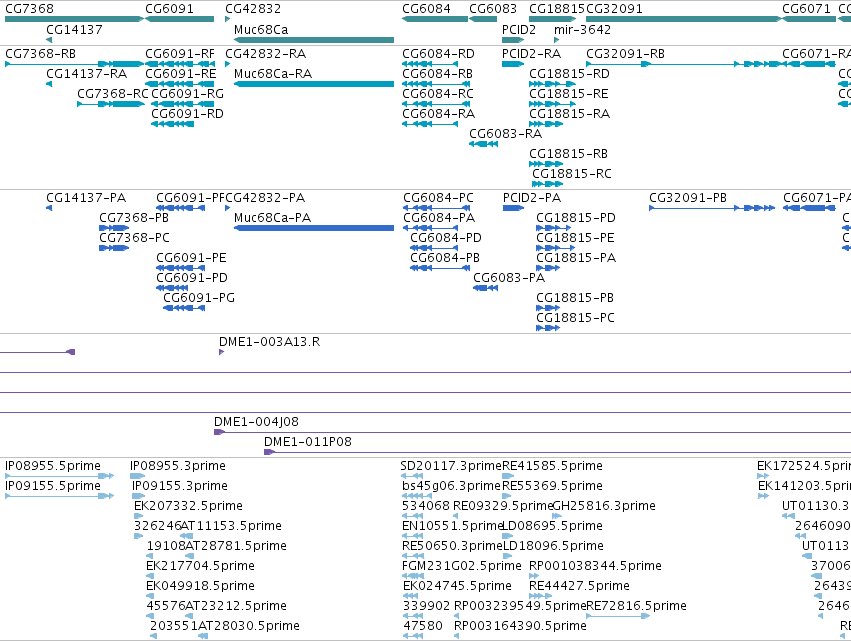Select the CG7368 gene feature
Screen dimensions: 851x641
click(x=74, y=19)
